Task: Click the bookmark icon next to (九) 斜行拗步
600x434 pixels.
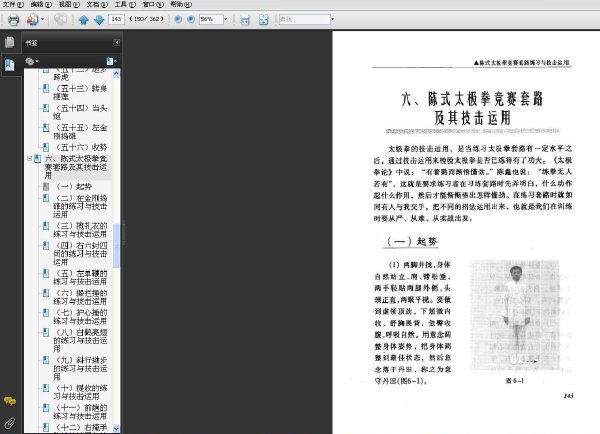Action: click(x=46, y=360)
